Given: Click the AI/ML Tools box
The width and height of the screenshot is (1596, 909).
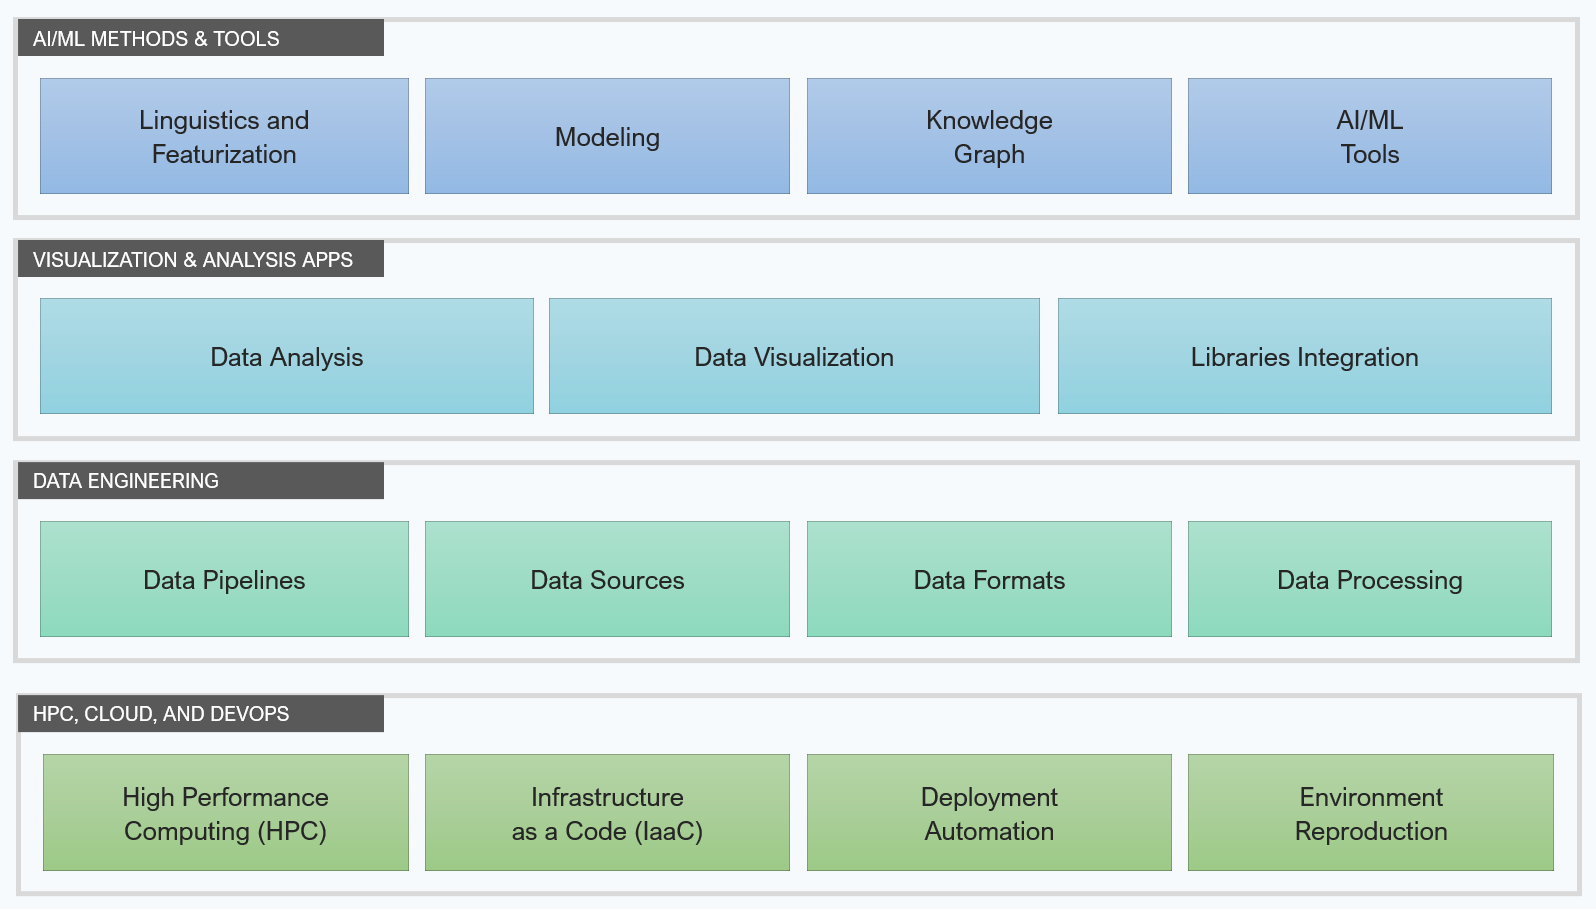Looking at the screenshot, I should click(1370, 136).
